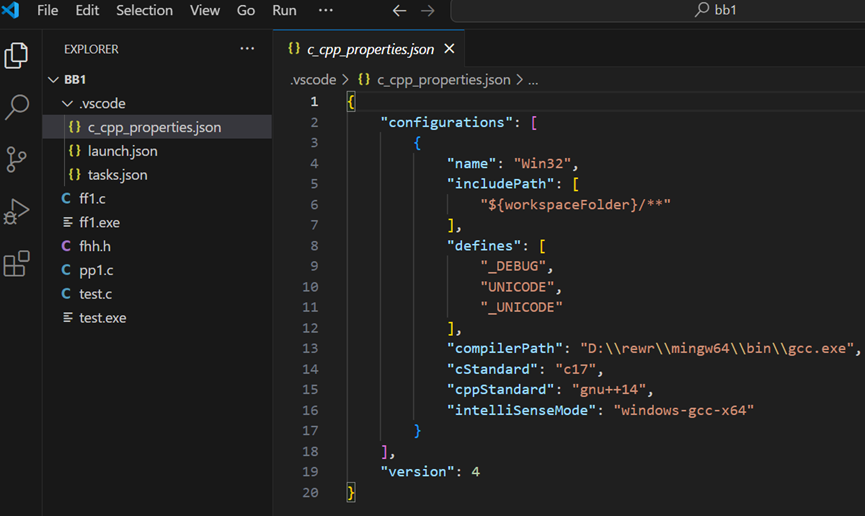Click the "_UNICODE" value on line 11

pyautogui.click(x=521, y=307)
